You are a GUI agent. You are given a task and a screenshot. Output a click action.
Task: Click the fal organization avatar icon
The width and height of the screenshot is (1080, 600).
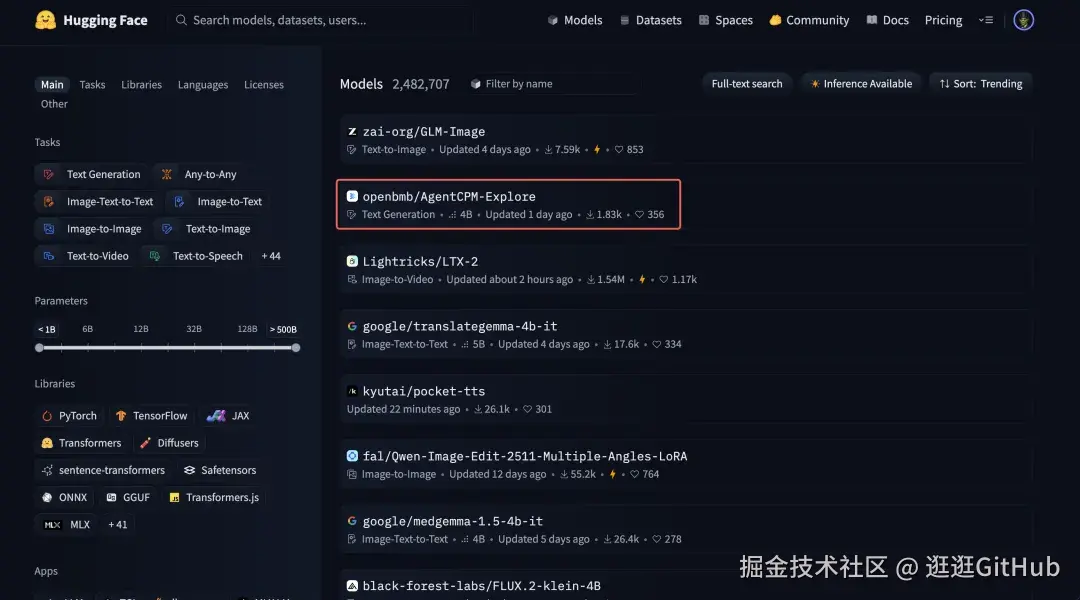pos(352,456)
